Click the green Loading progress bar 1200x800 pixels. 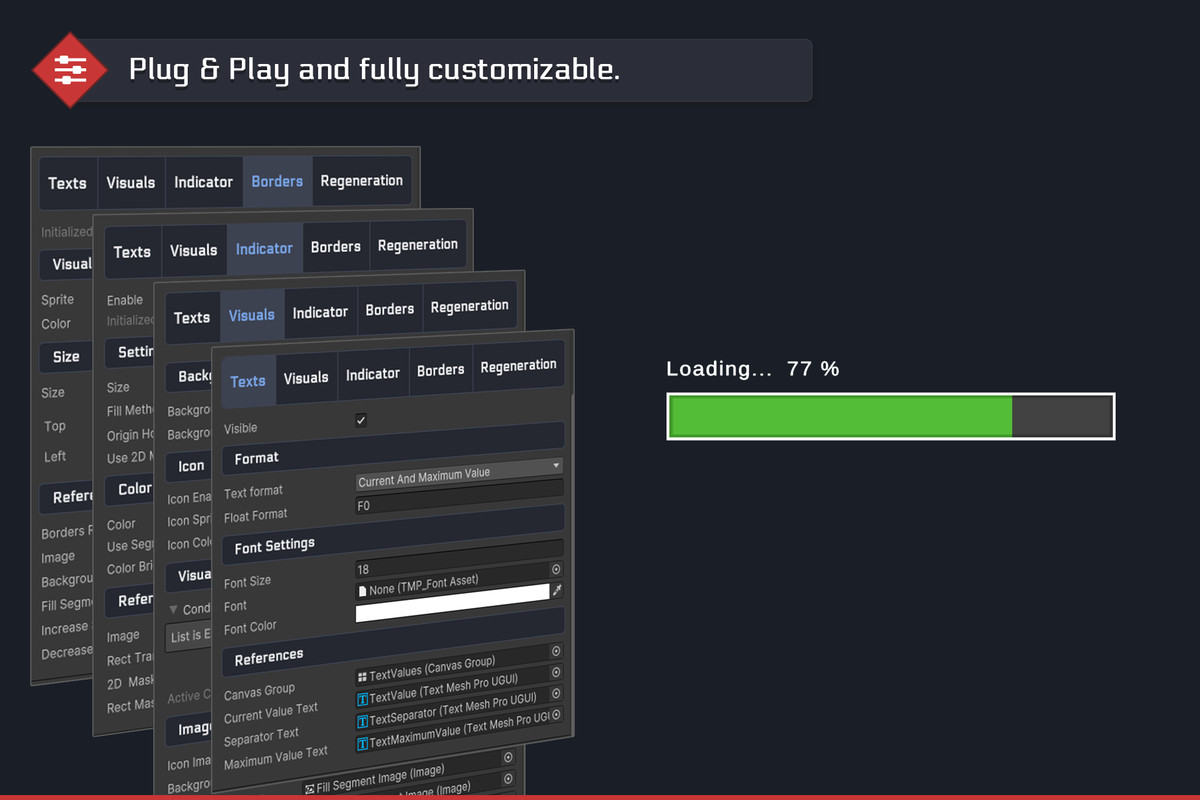coord(840,416)
